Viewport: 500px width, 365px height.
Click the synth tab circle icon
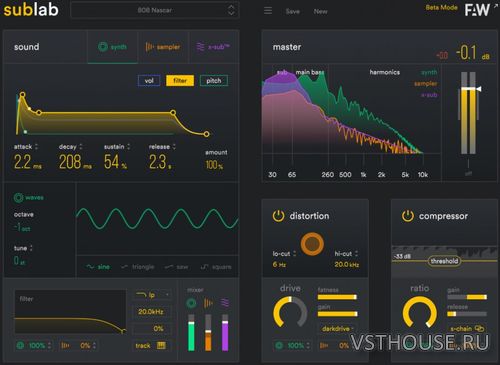(x=103, y=47)
